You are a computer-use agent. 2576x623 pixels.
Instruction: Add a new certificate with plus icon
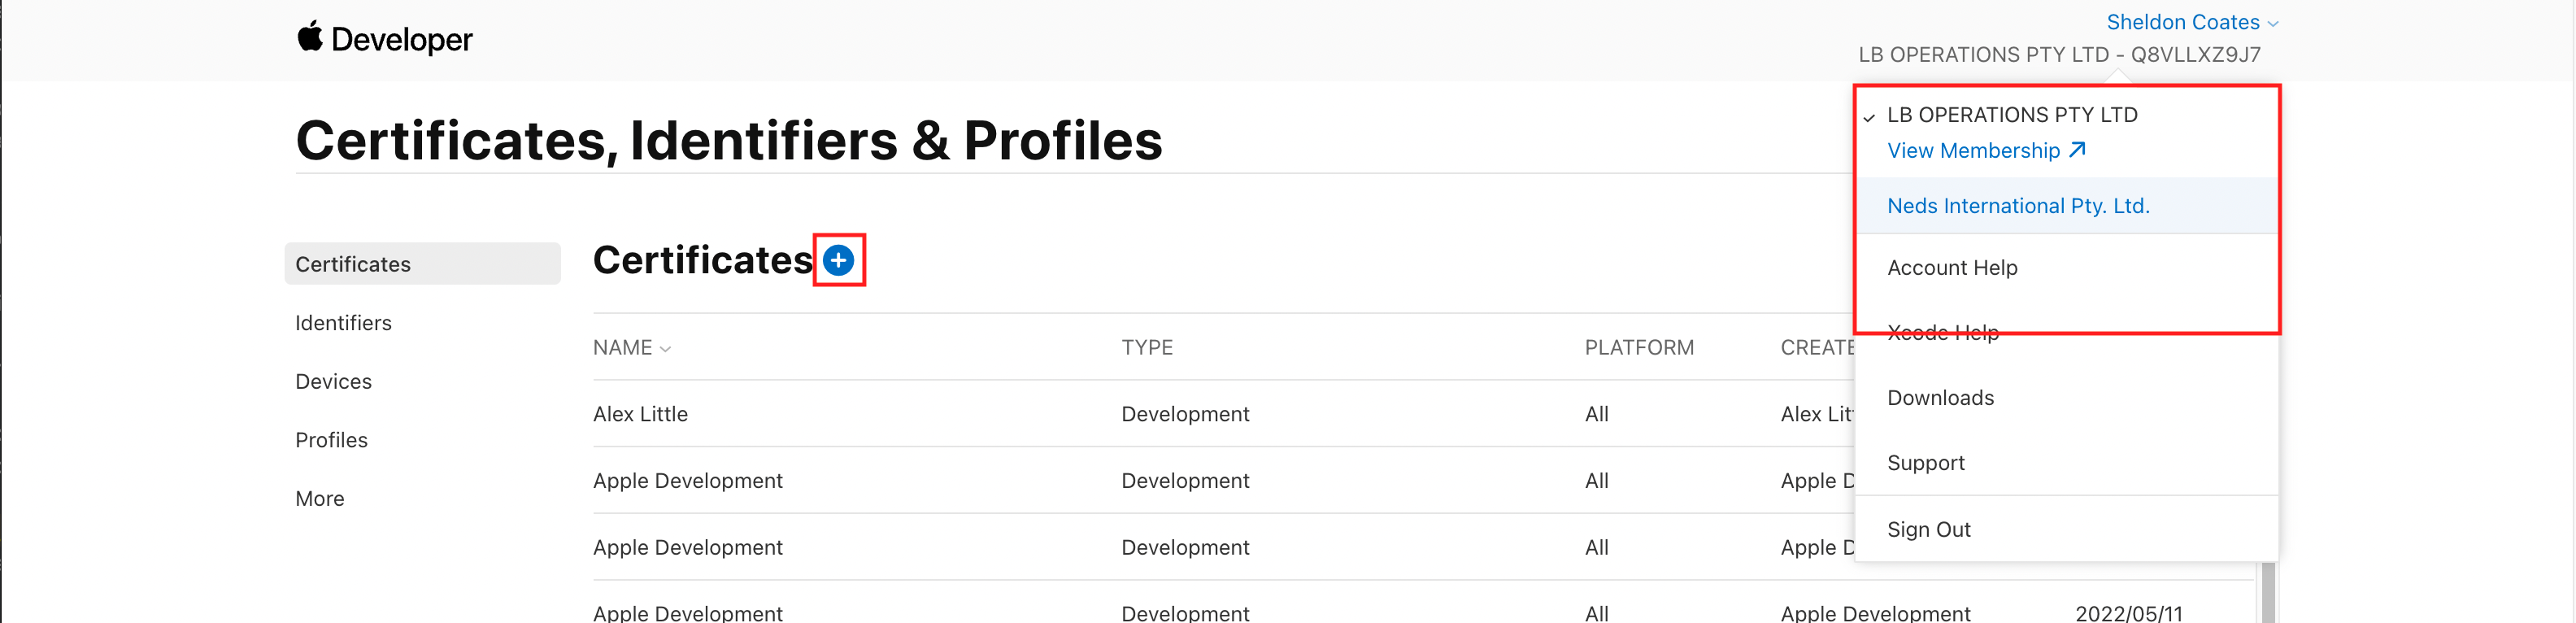tap(838, 261)
